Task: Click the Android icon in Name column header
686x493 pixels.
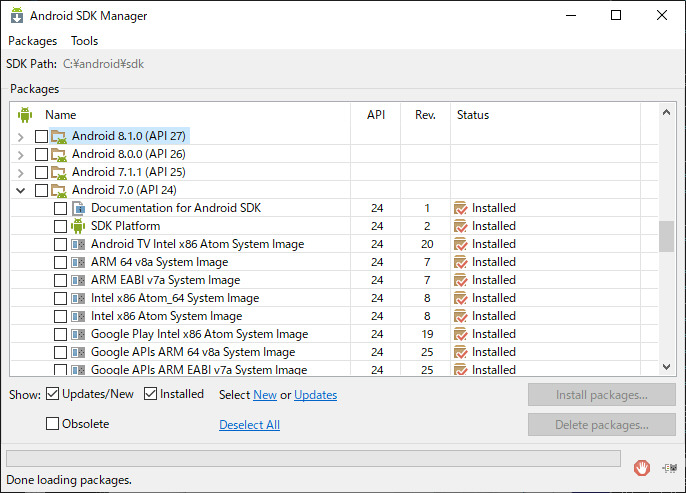Action: click(25, 115)
